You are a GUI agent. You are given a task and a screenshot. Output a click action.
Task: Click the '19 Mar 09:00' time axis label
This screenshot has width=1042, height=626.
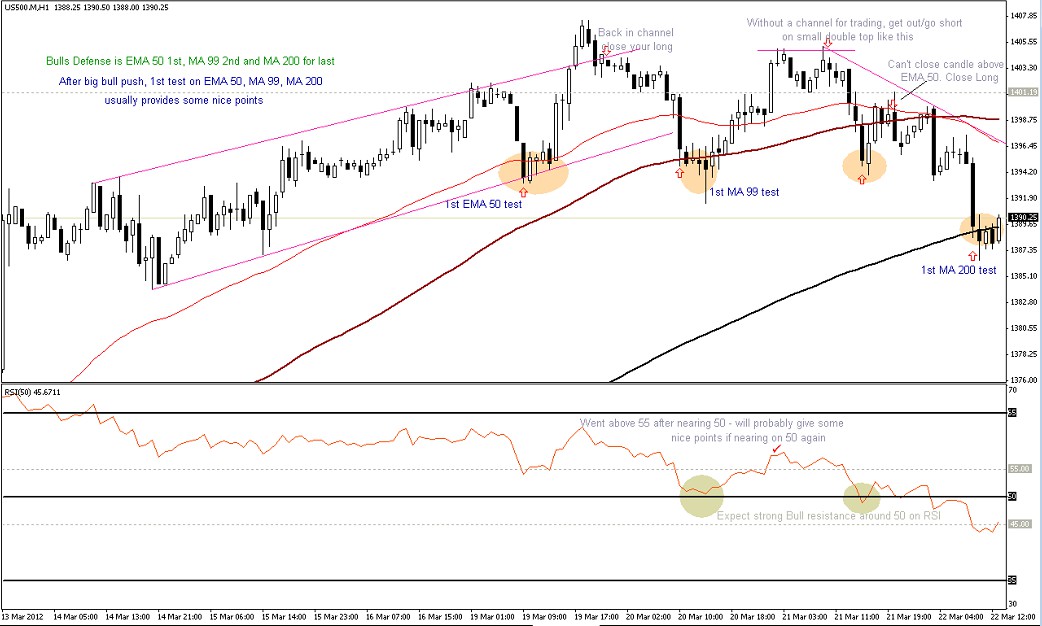[x=545, y=617]
